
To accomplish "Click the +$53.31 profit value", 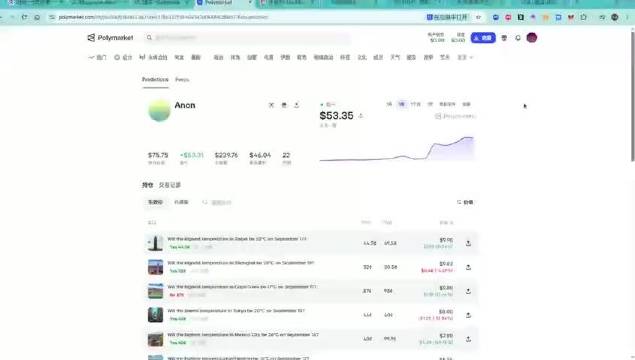I will (x=192, y=155).
